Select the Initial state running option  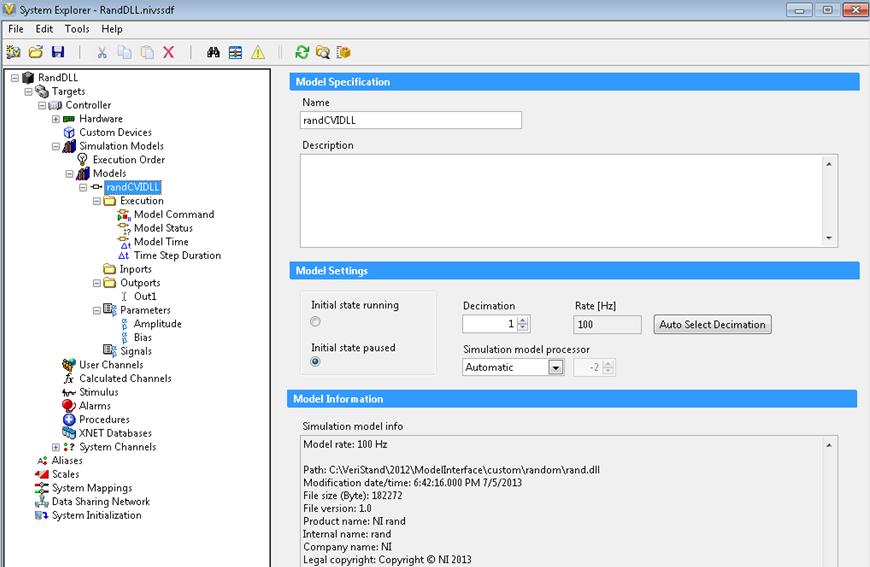pyautogui.click(x=316, y=321)
